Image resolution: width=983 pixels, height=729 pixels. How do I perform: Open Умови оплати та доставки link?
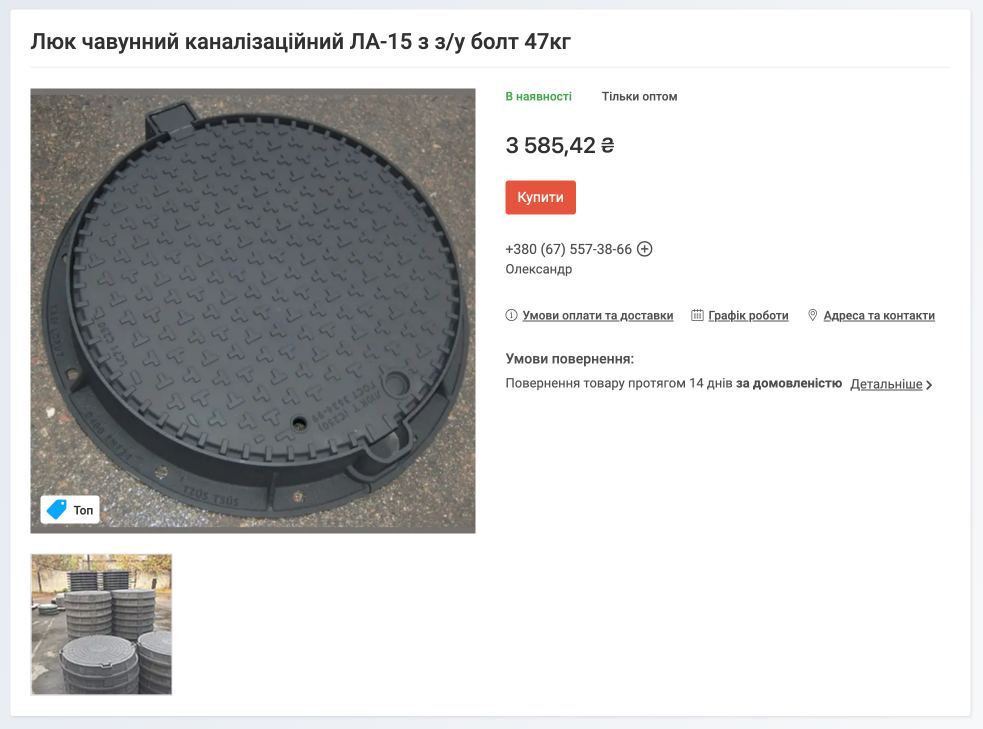pyautogui.click(x=598, y=315)
